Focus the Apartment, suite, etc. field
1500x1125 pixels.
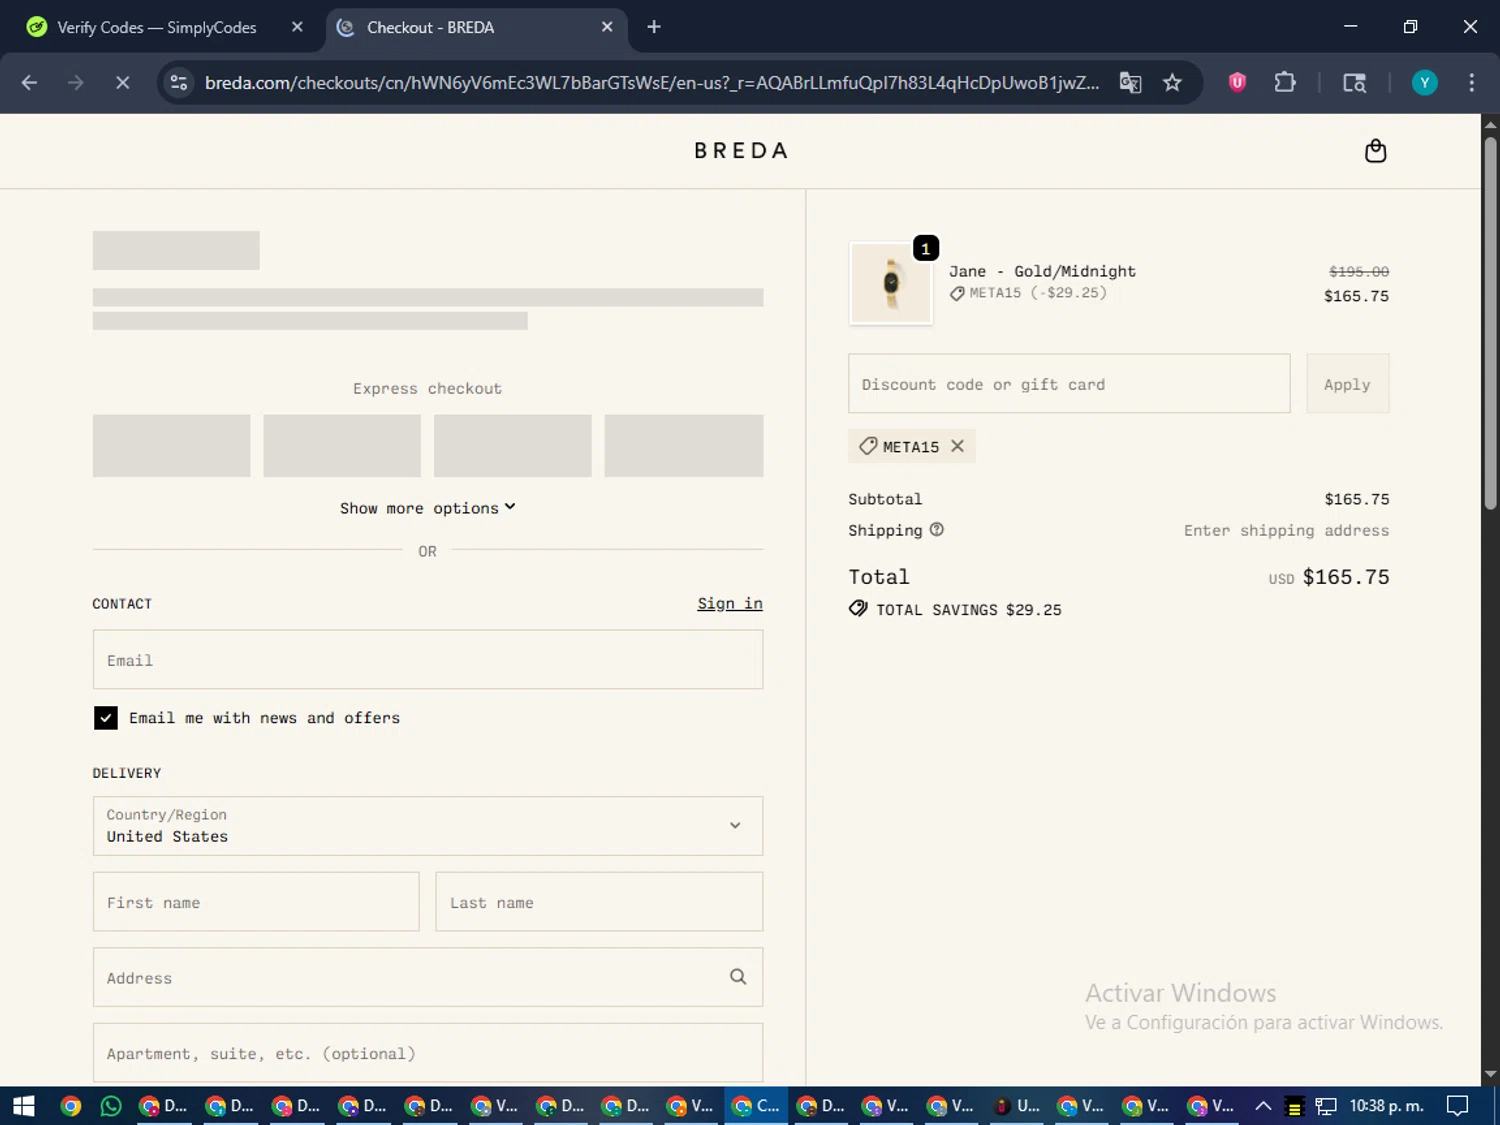[x=428, y=1053]
